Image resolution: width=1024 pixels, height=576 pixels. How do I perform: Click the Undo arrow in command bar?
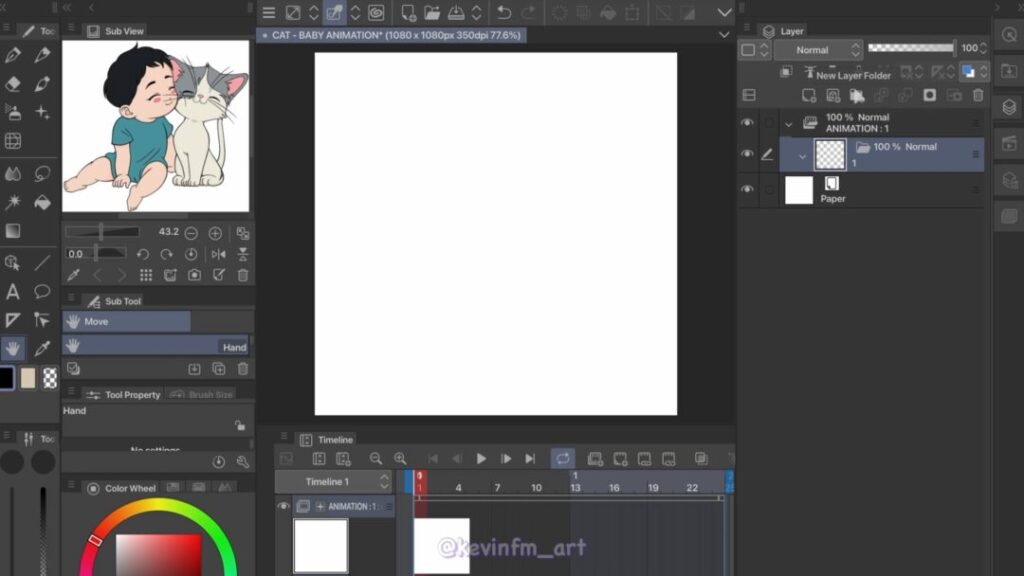[x=504, y=13]
